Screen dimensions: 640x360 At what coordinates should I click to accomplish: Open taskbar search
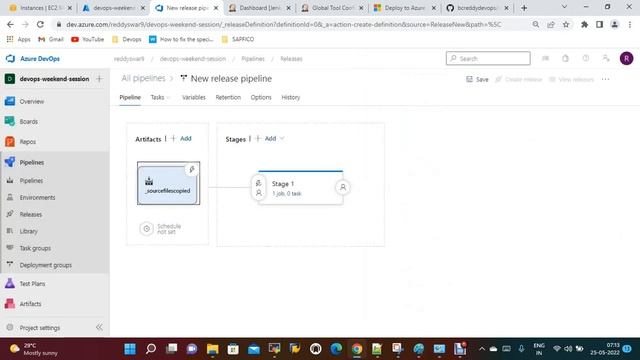tap(151, 349)
